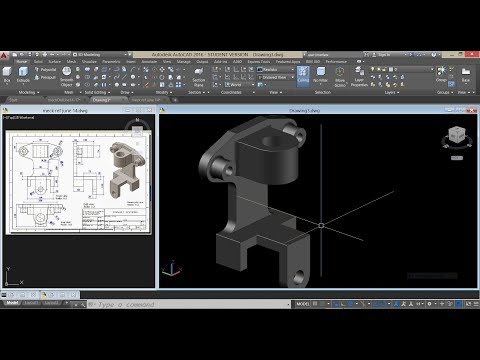Open the Featured Apps tab
Viewport: 480px width, 360px height.
click(x=288, y=62)
